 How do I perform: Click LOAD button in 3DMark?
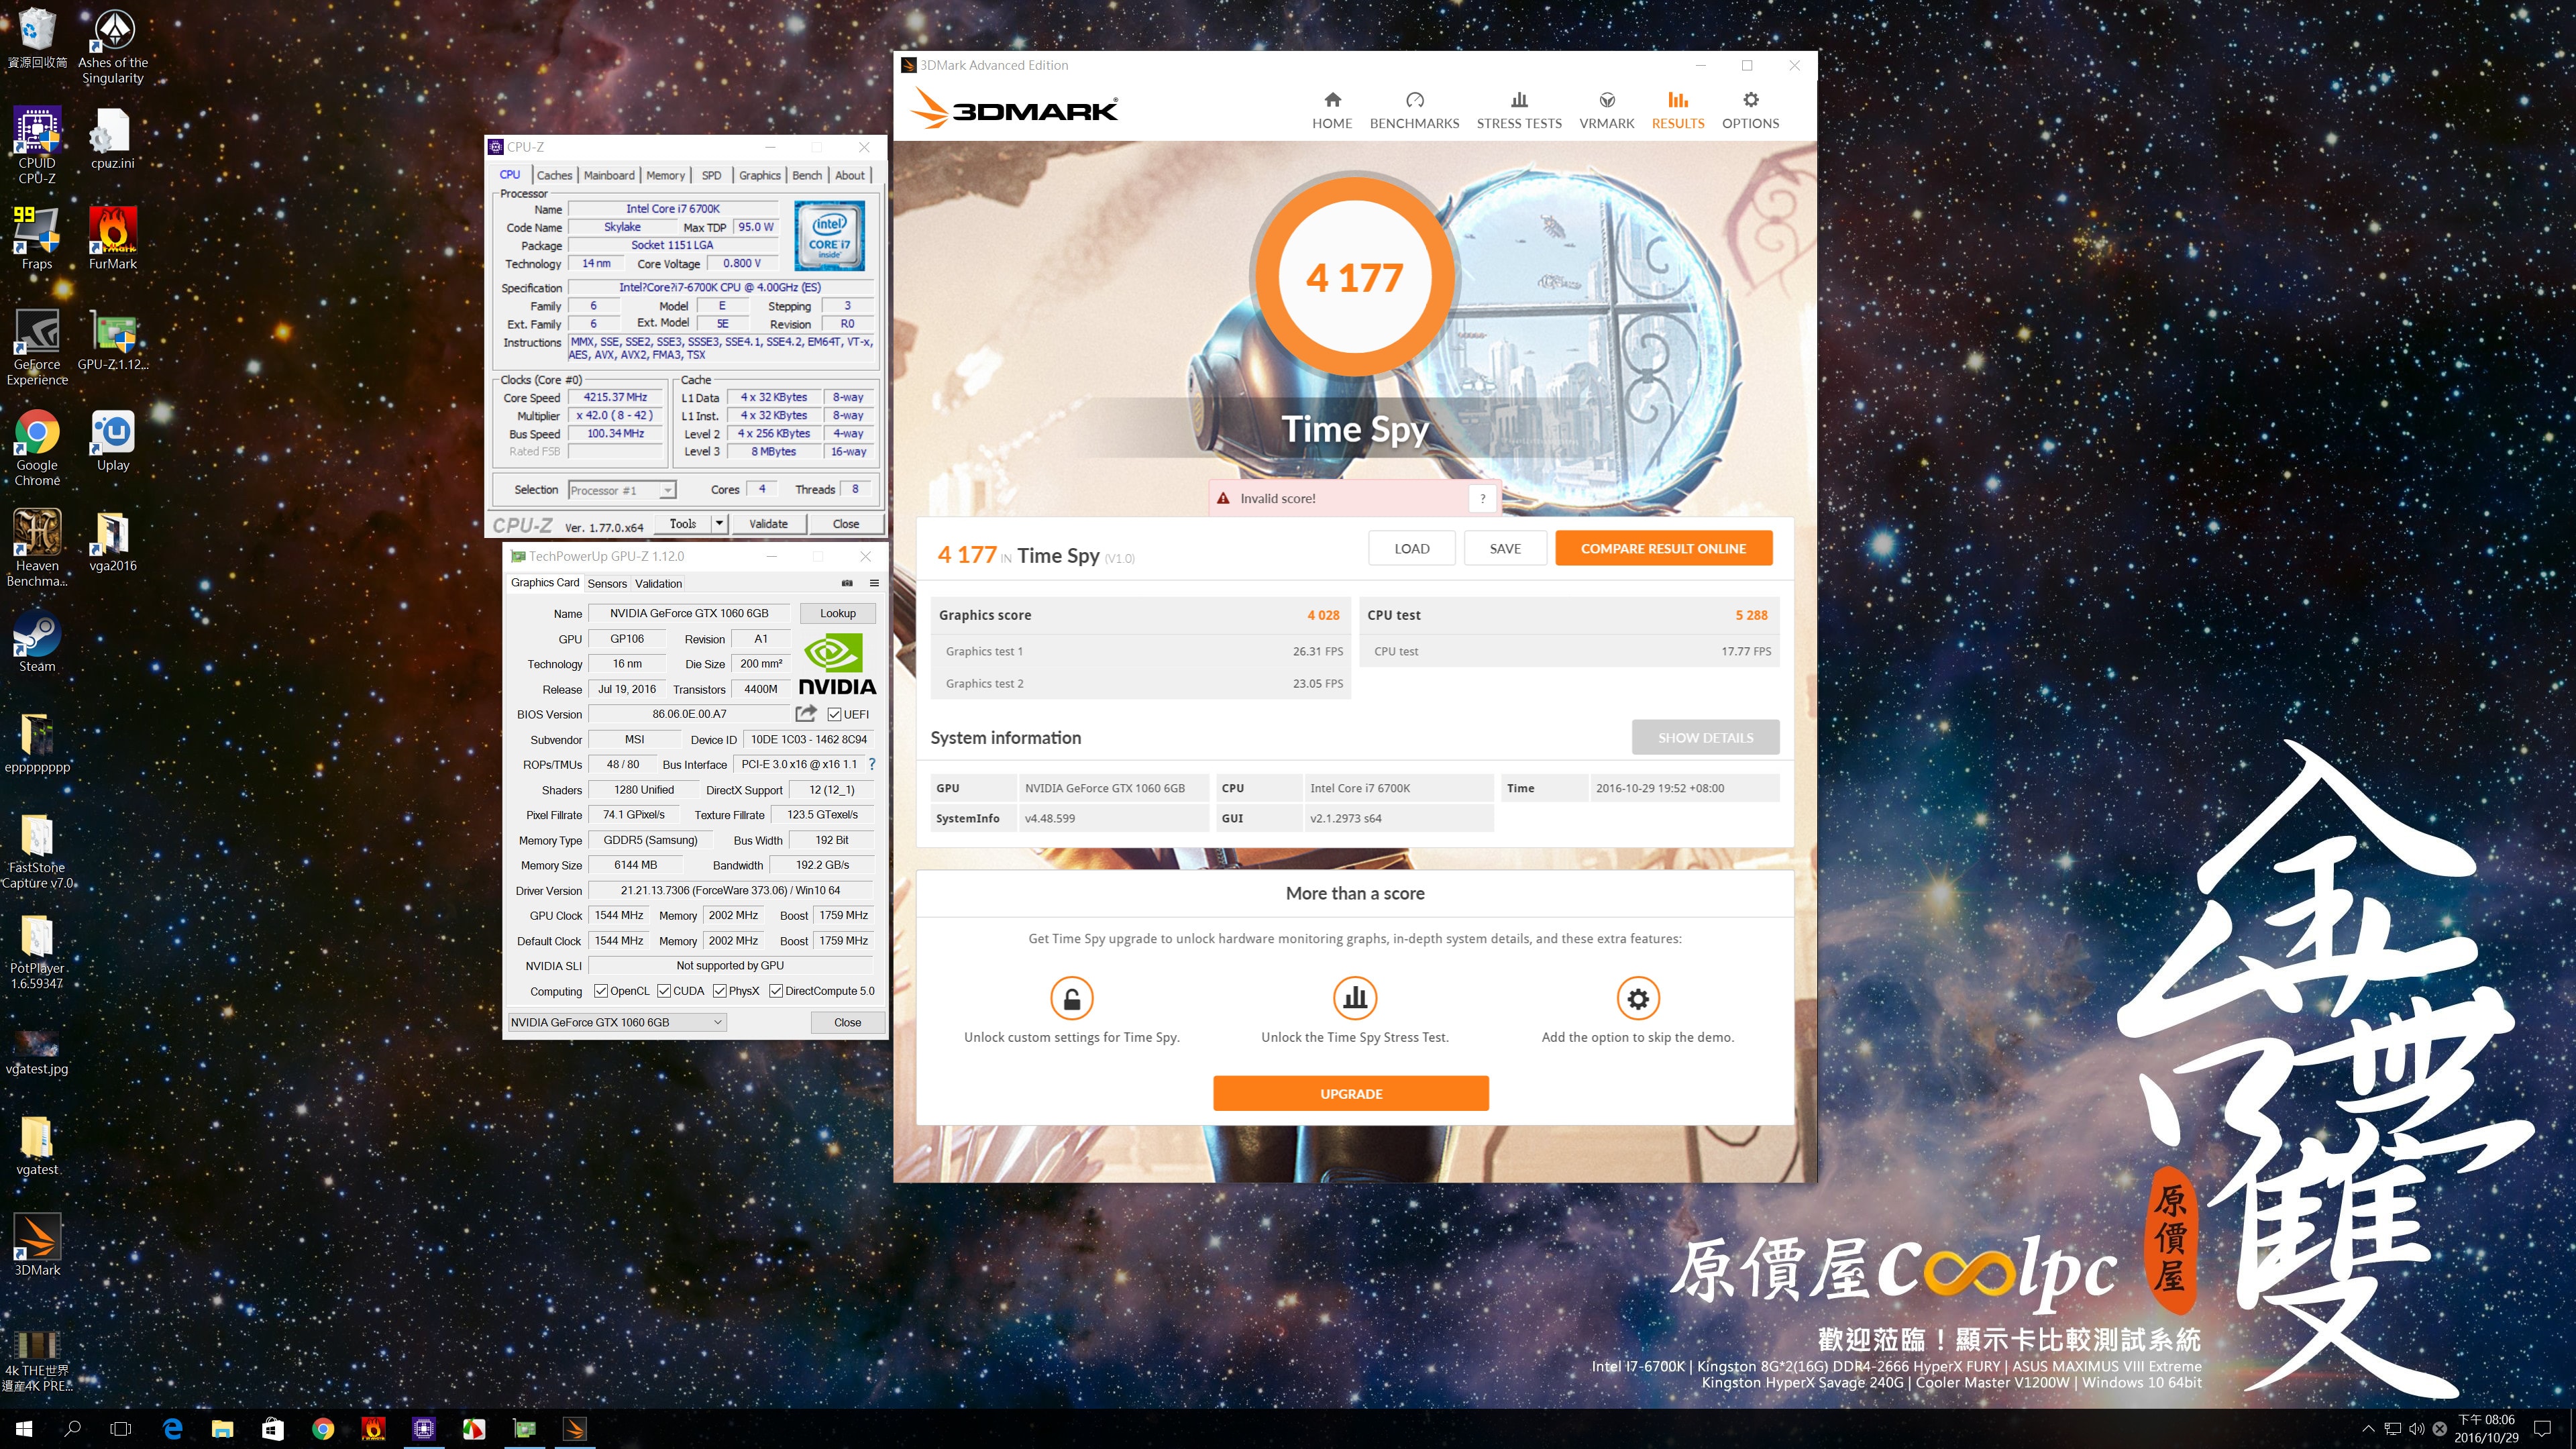pos(1411,548)
